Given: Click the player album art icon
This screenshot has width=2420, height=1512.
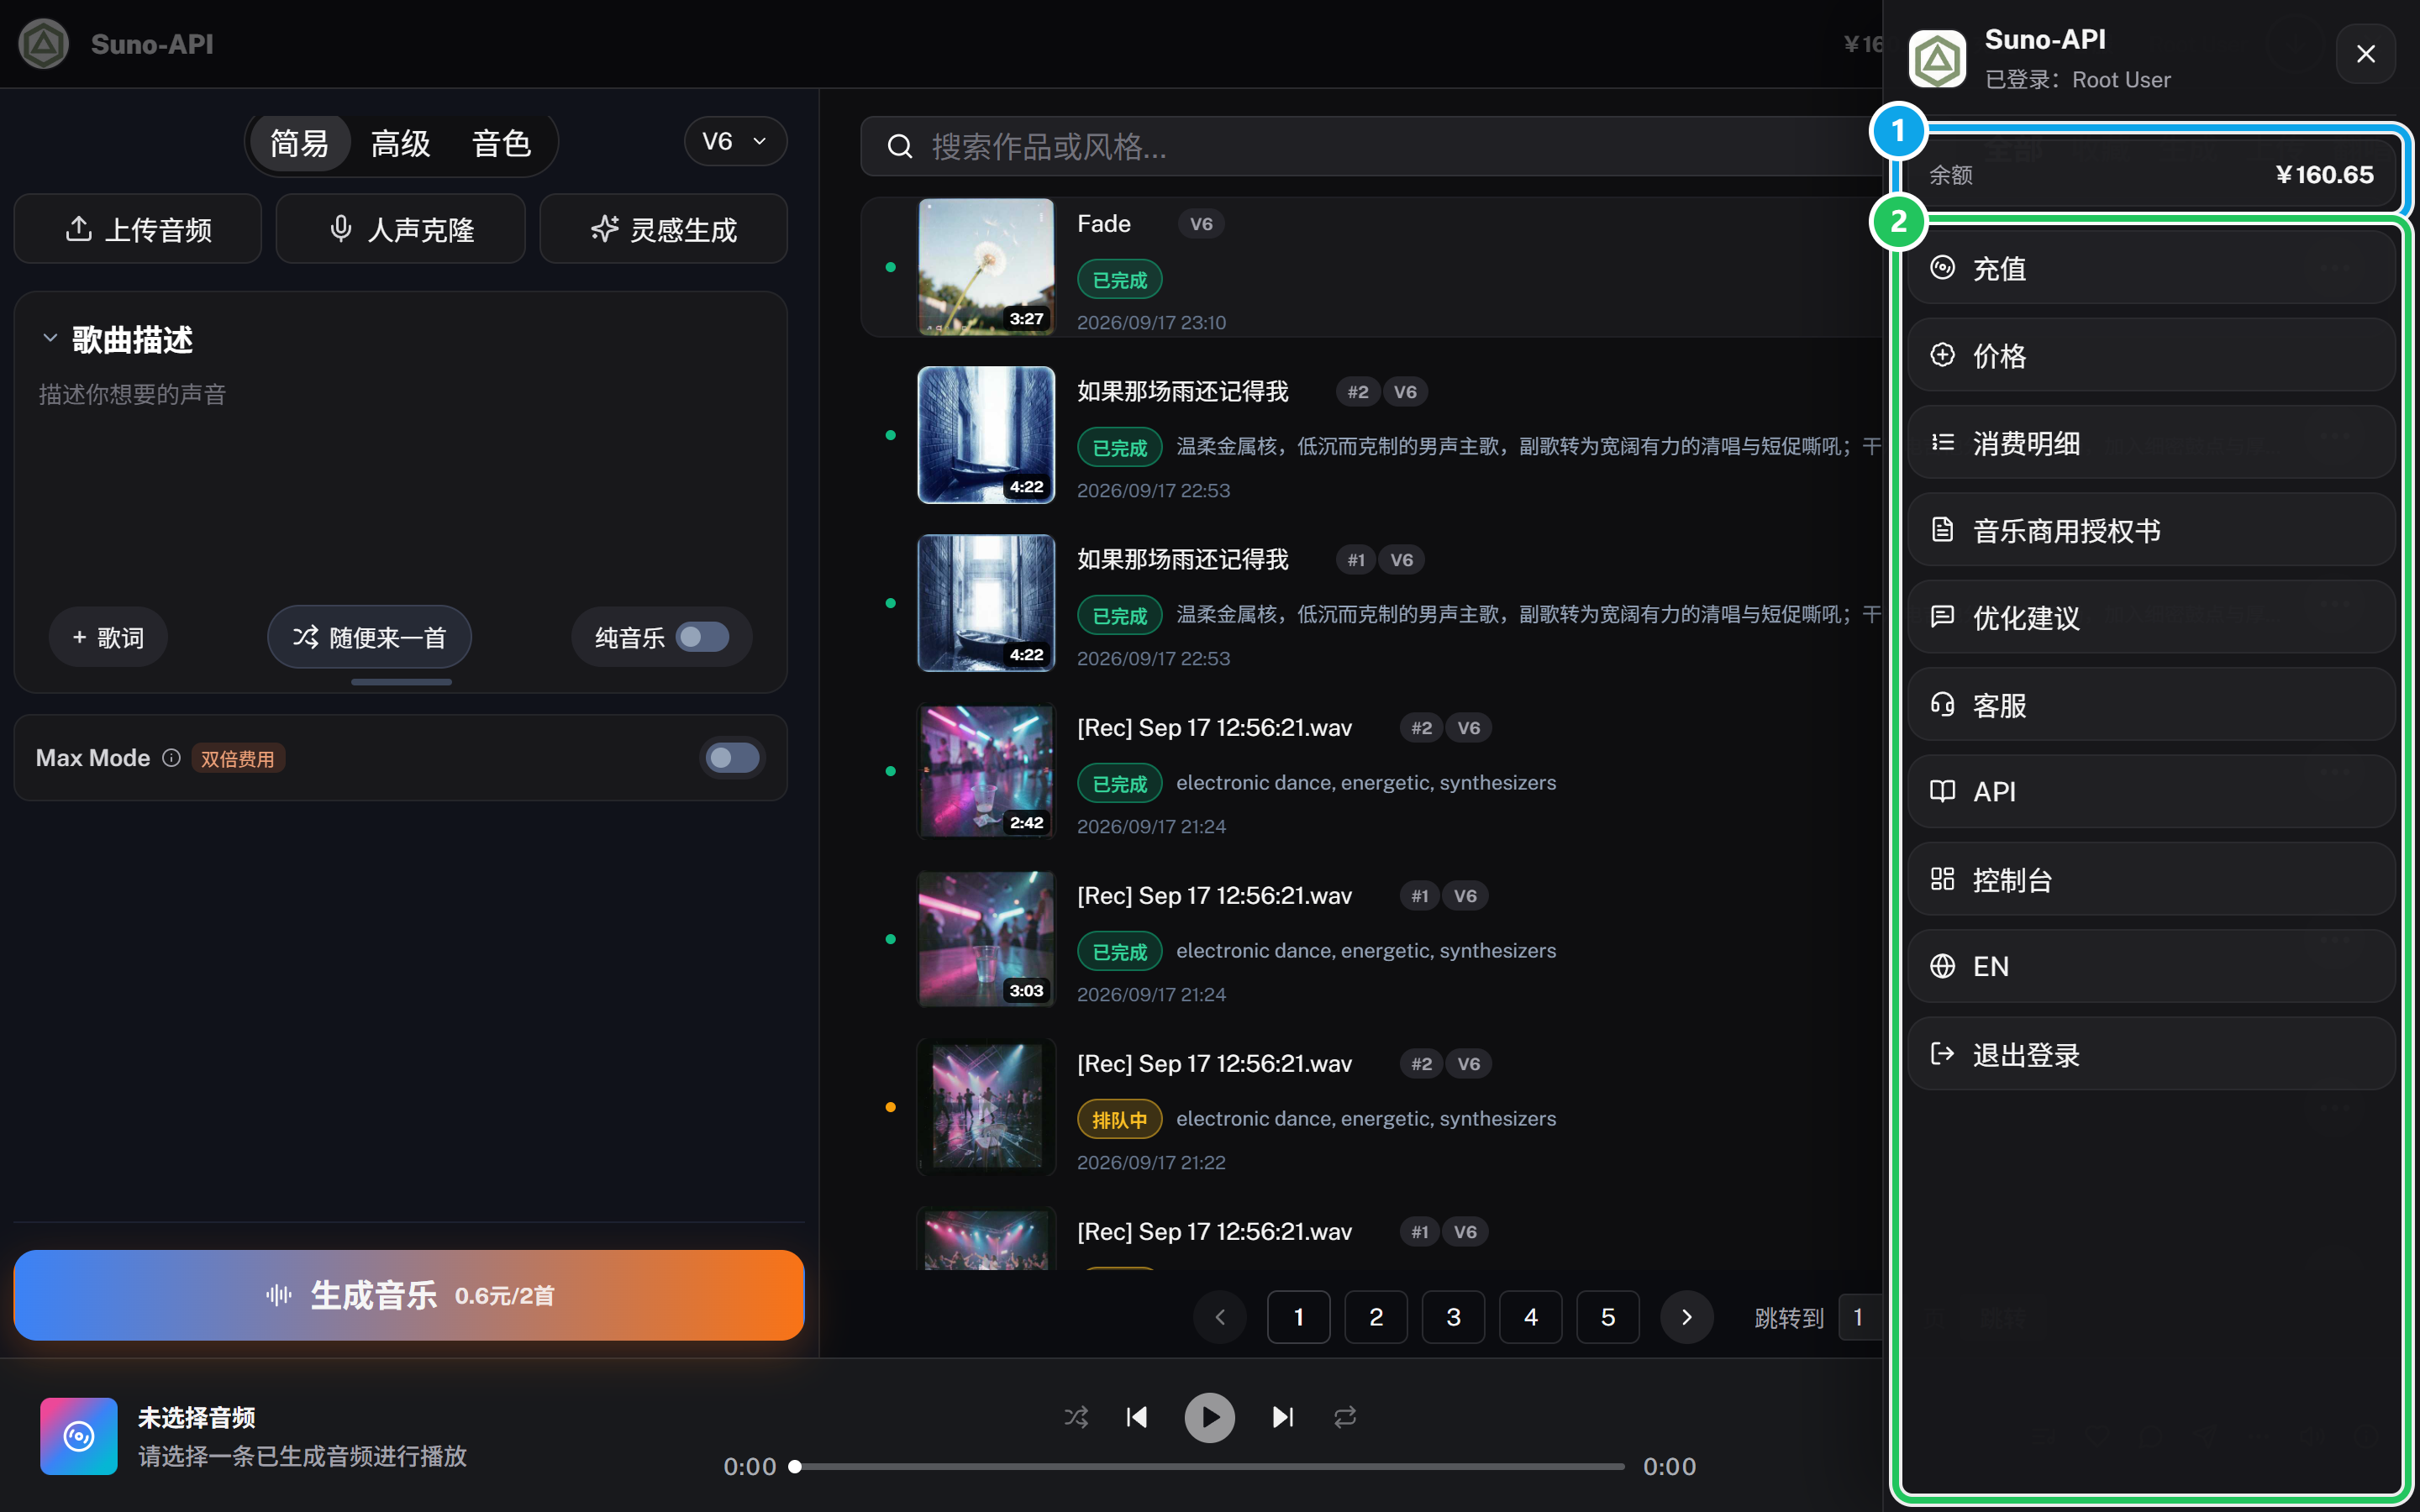Looking at the screenshot, I should pyautogui.click(x=78, y=1436).
